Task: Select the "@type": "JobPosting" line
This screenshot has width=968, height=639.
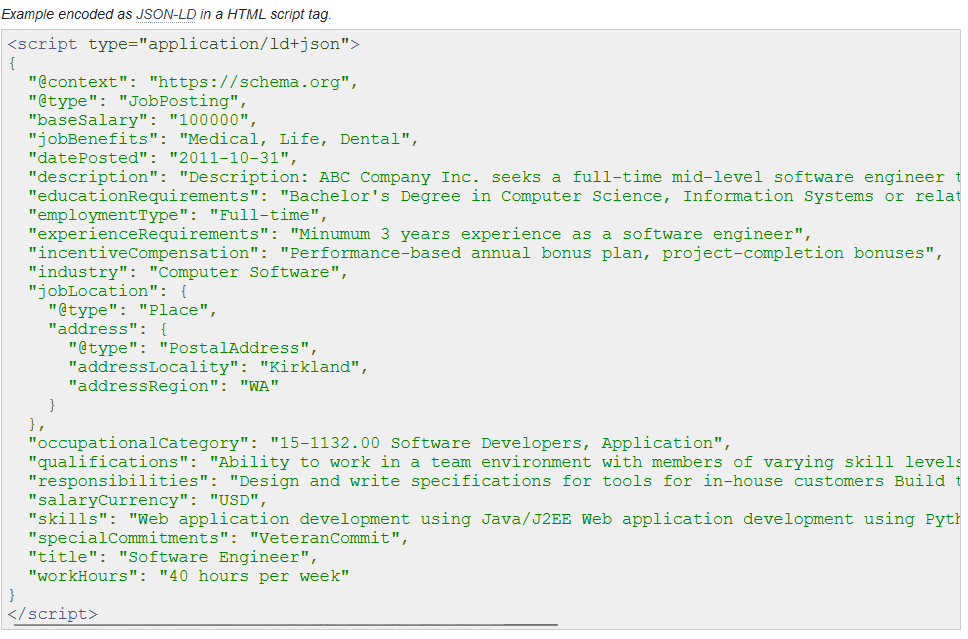Action: tap(137, 101)
